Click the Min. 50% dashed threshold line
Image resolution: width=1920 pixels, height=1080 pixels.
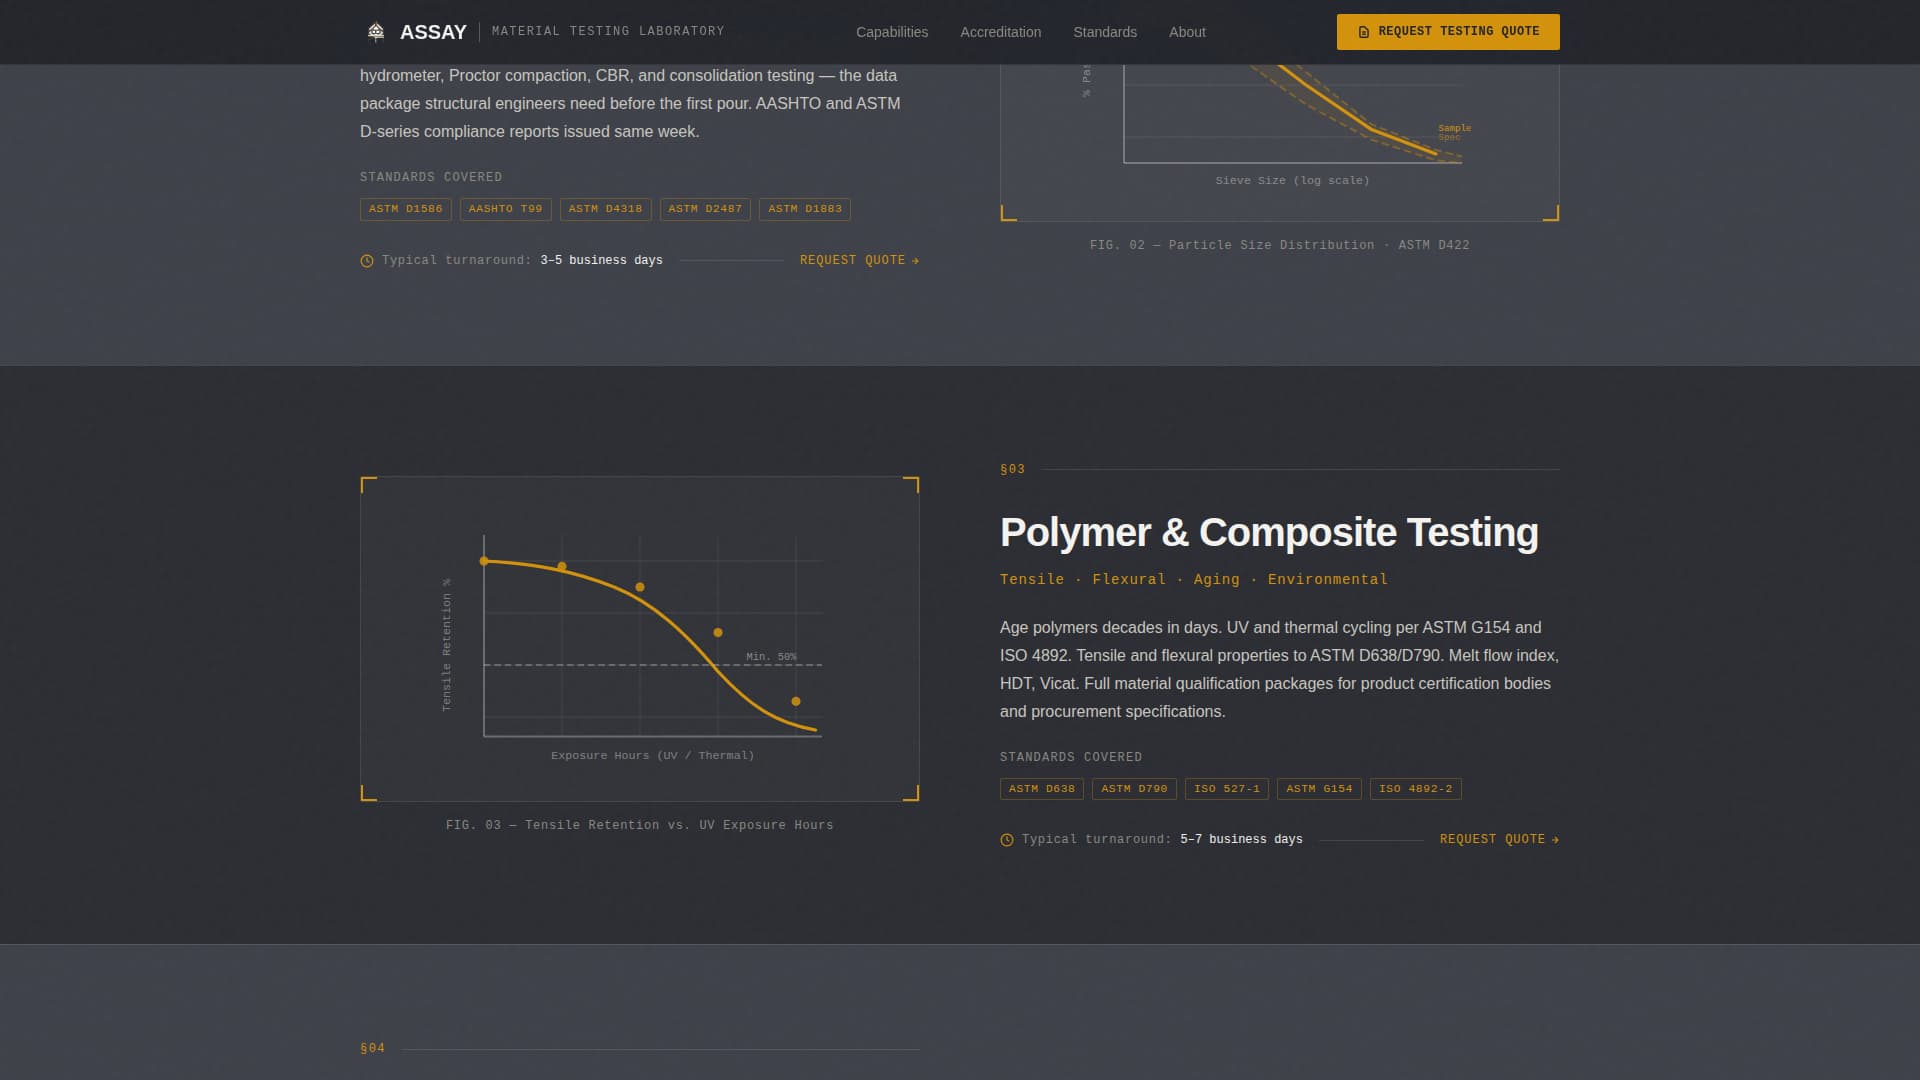650,664
